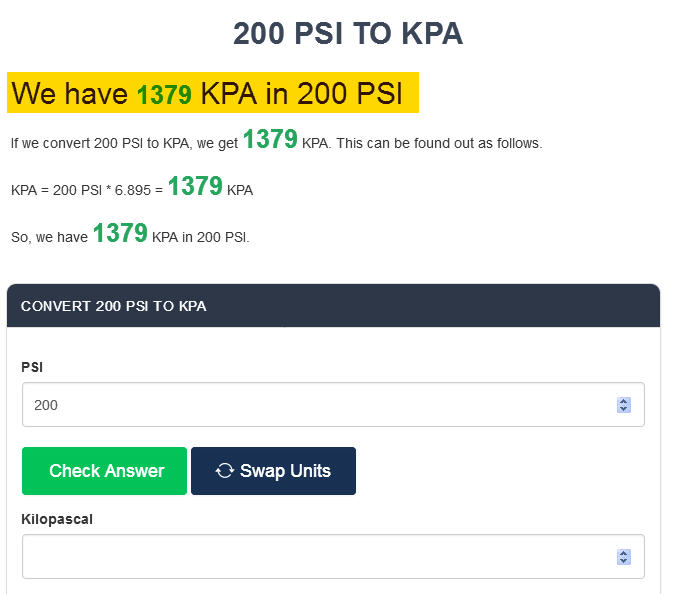This screenshot has width=673, height=594.
Task: Click the Swap Units button label
Action: click(285, 471)
